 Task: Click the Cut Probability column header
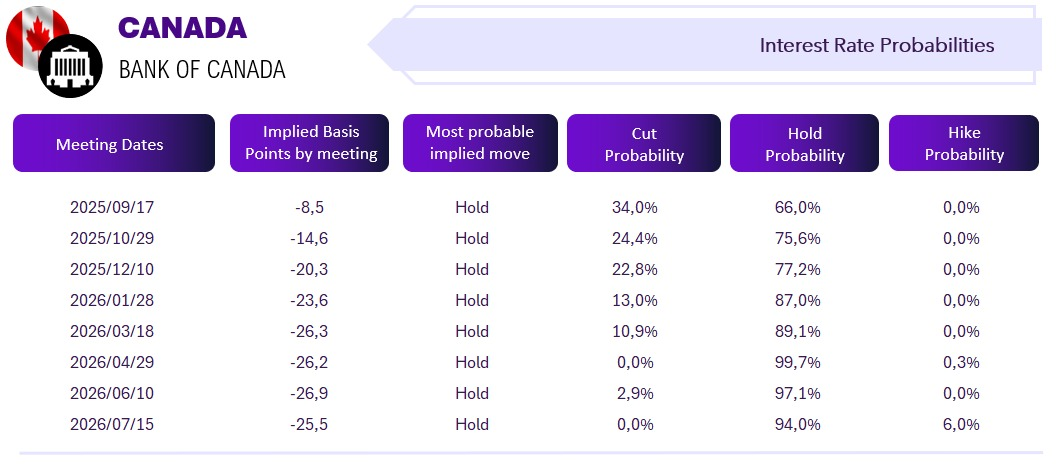pos(644,143)
